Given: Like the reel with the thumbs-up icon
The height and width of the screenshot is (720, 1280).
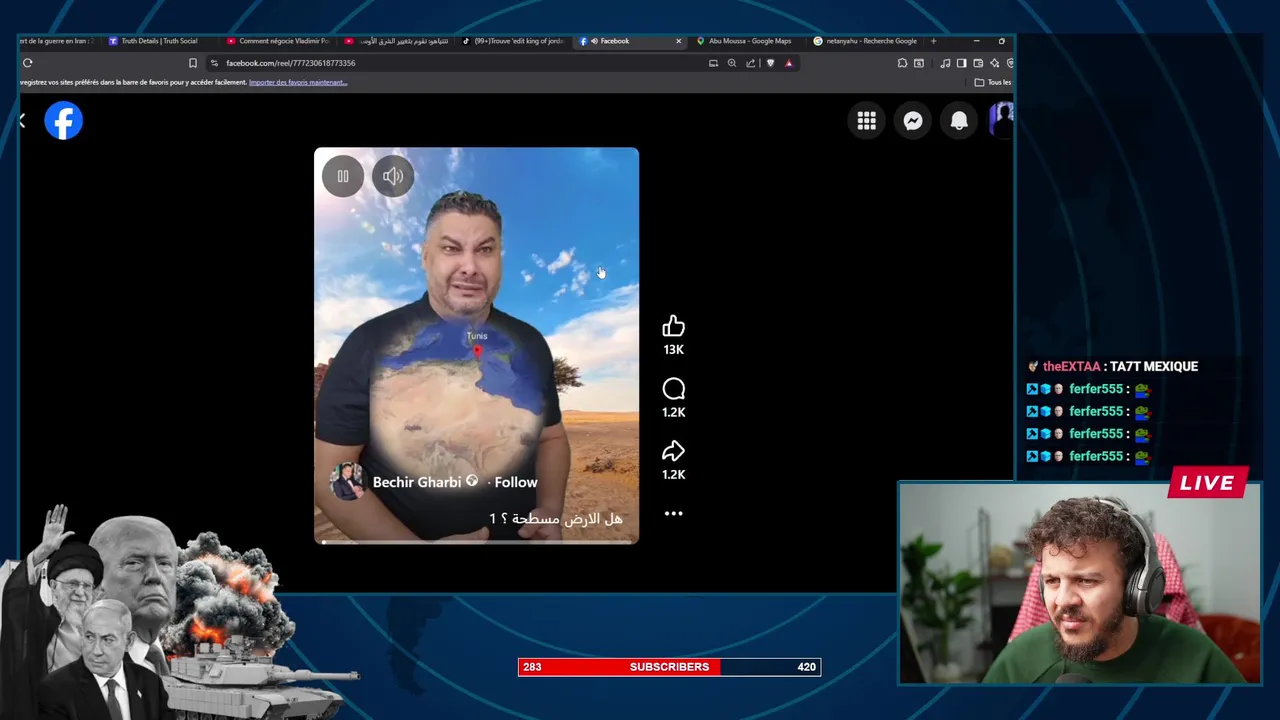Looking at the screenshot, I should 673,326.
